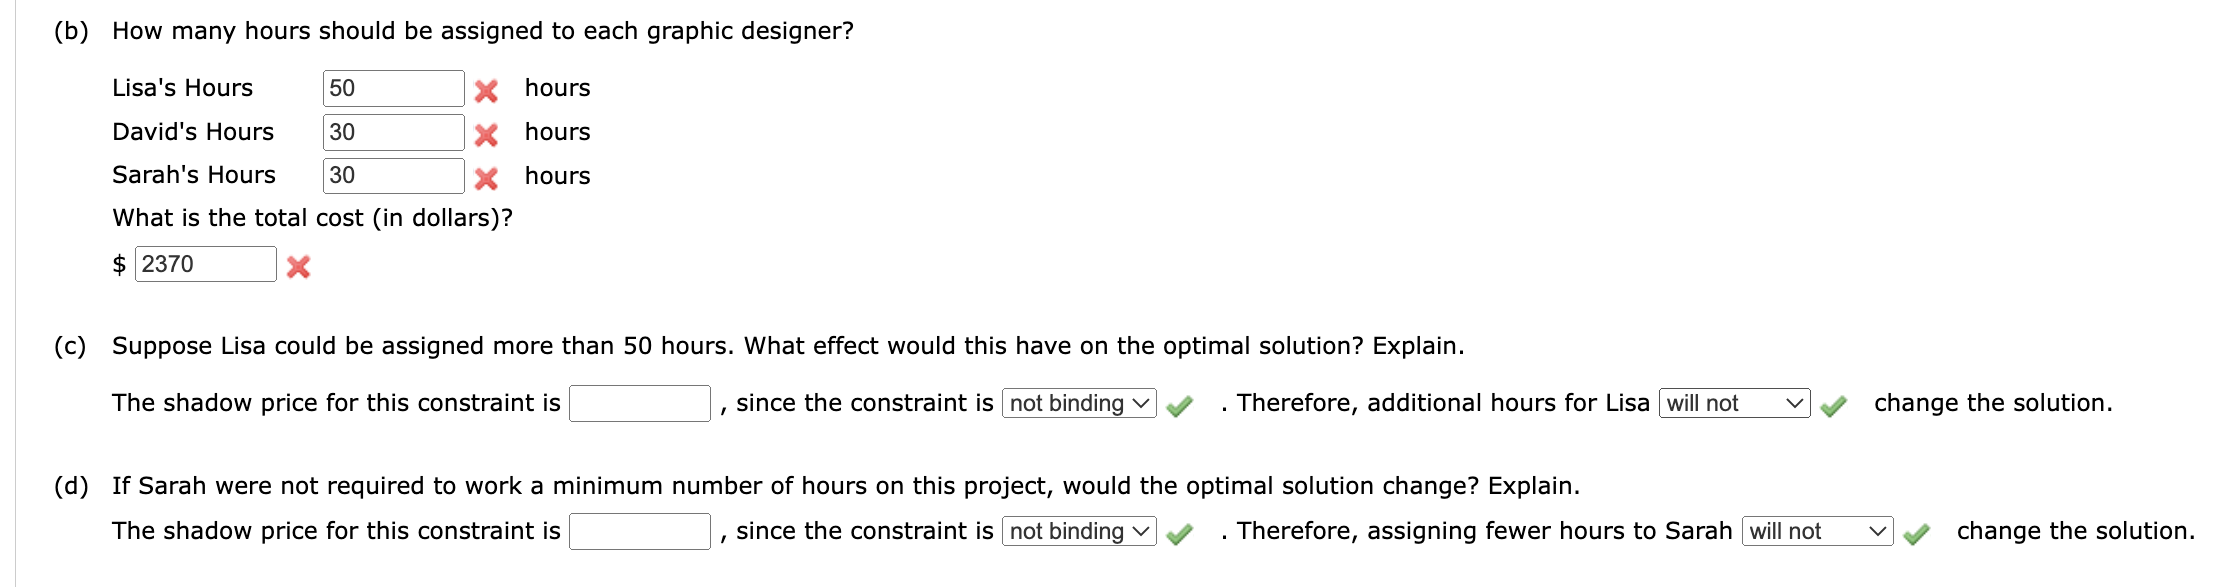This screenshot has height=587, width=2218.
Task: Select the Lisa's Hours input showing 50
Action: pos(392,88)
